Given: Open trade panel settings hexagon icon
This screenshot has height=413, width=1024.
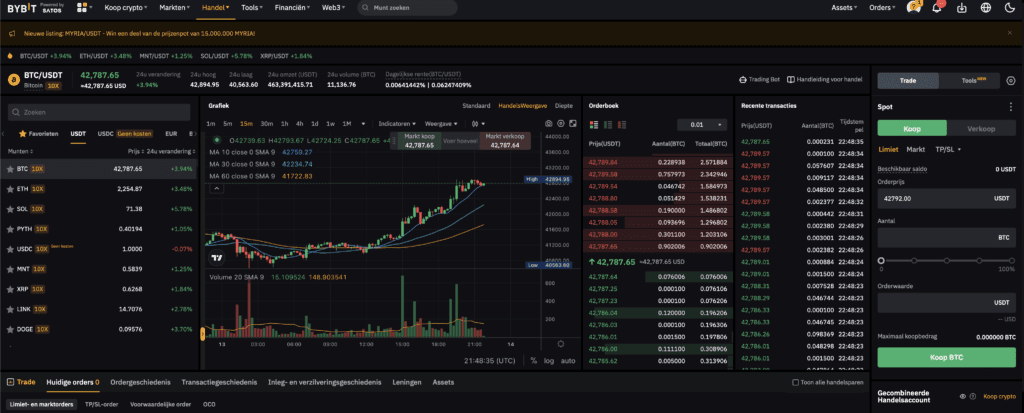Looking at the screenshot, I should tap(1011, 80).
